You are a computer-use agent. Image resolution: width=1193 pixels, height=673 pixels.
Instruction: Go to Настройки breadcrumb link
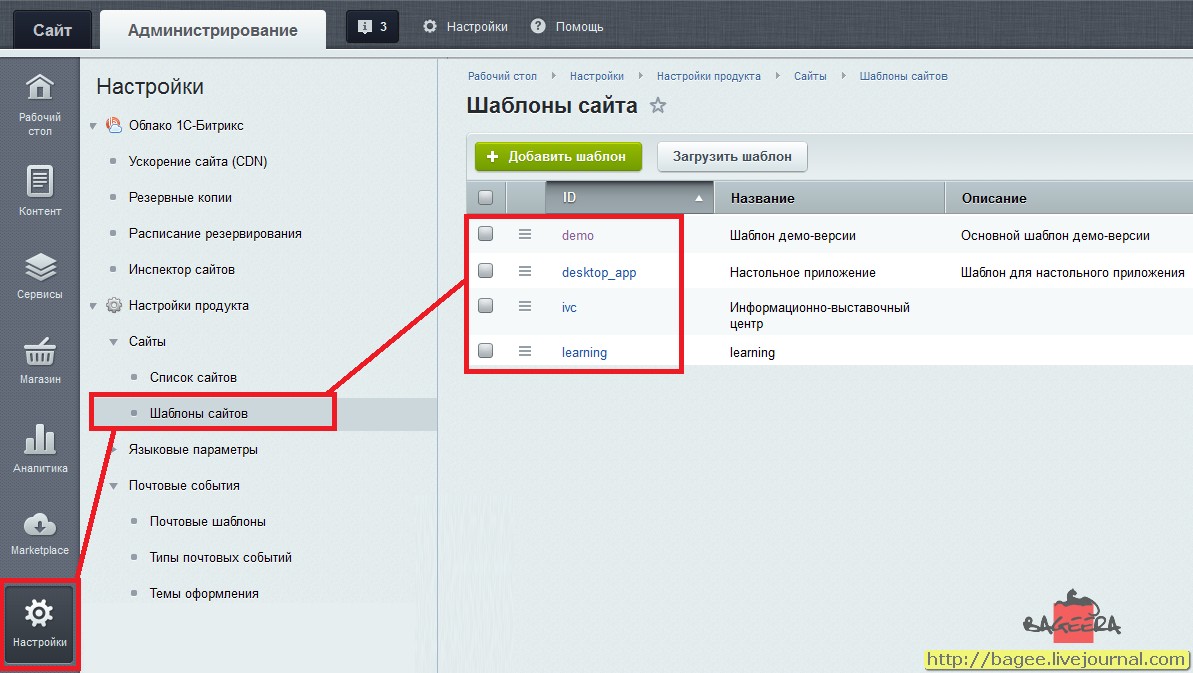pyautogui.click(x=596, y=76)
